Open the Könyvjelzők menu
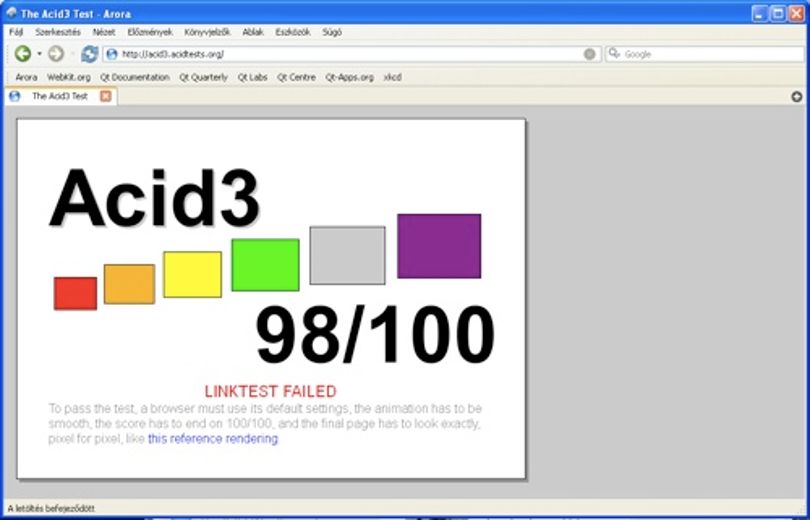 coord(207,32)
